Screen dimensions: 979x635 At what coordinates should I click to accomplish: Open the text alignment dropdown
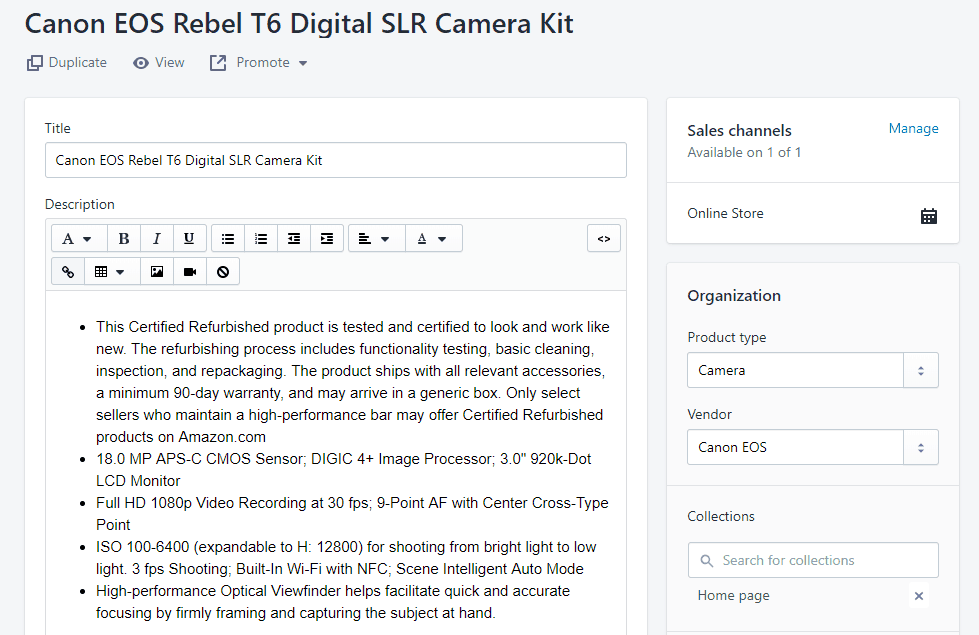point(376,239)
